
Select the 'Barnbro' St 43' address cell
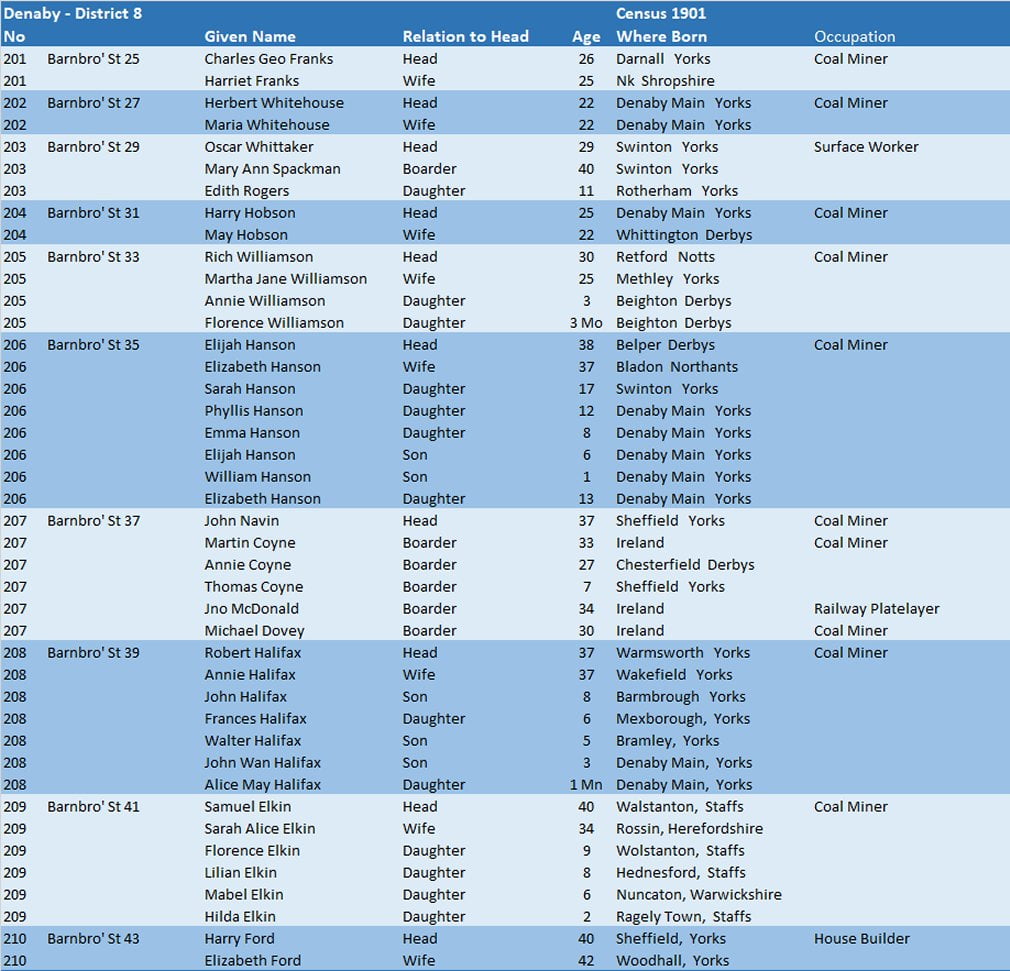point(93,939)
